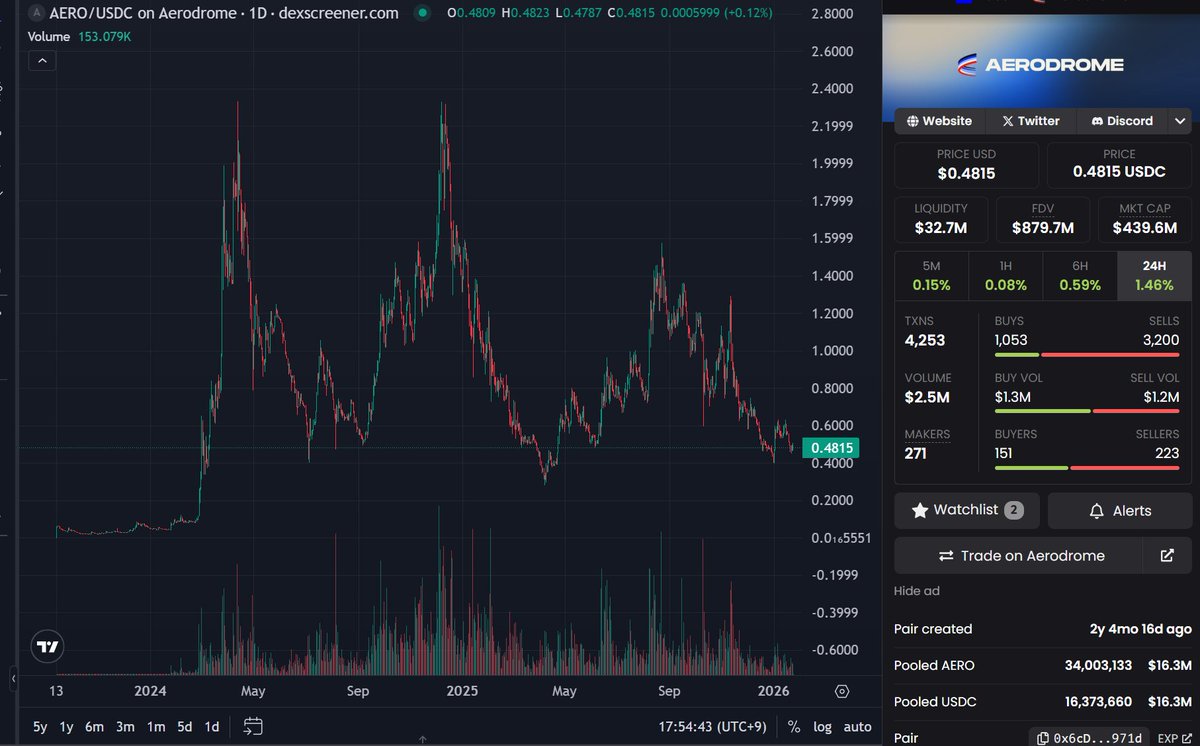
Task: Click the green market status dot
Action: [422, 13]
